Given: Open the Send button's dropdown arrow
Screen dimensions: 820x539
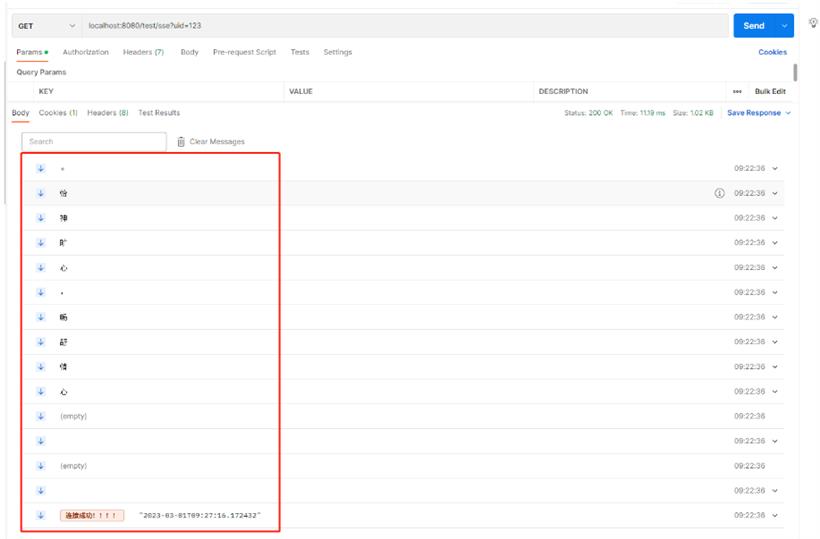Looking at the screenshot, I should (784, 26).
